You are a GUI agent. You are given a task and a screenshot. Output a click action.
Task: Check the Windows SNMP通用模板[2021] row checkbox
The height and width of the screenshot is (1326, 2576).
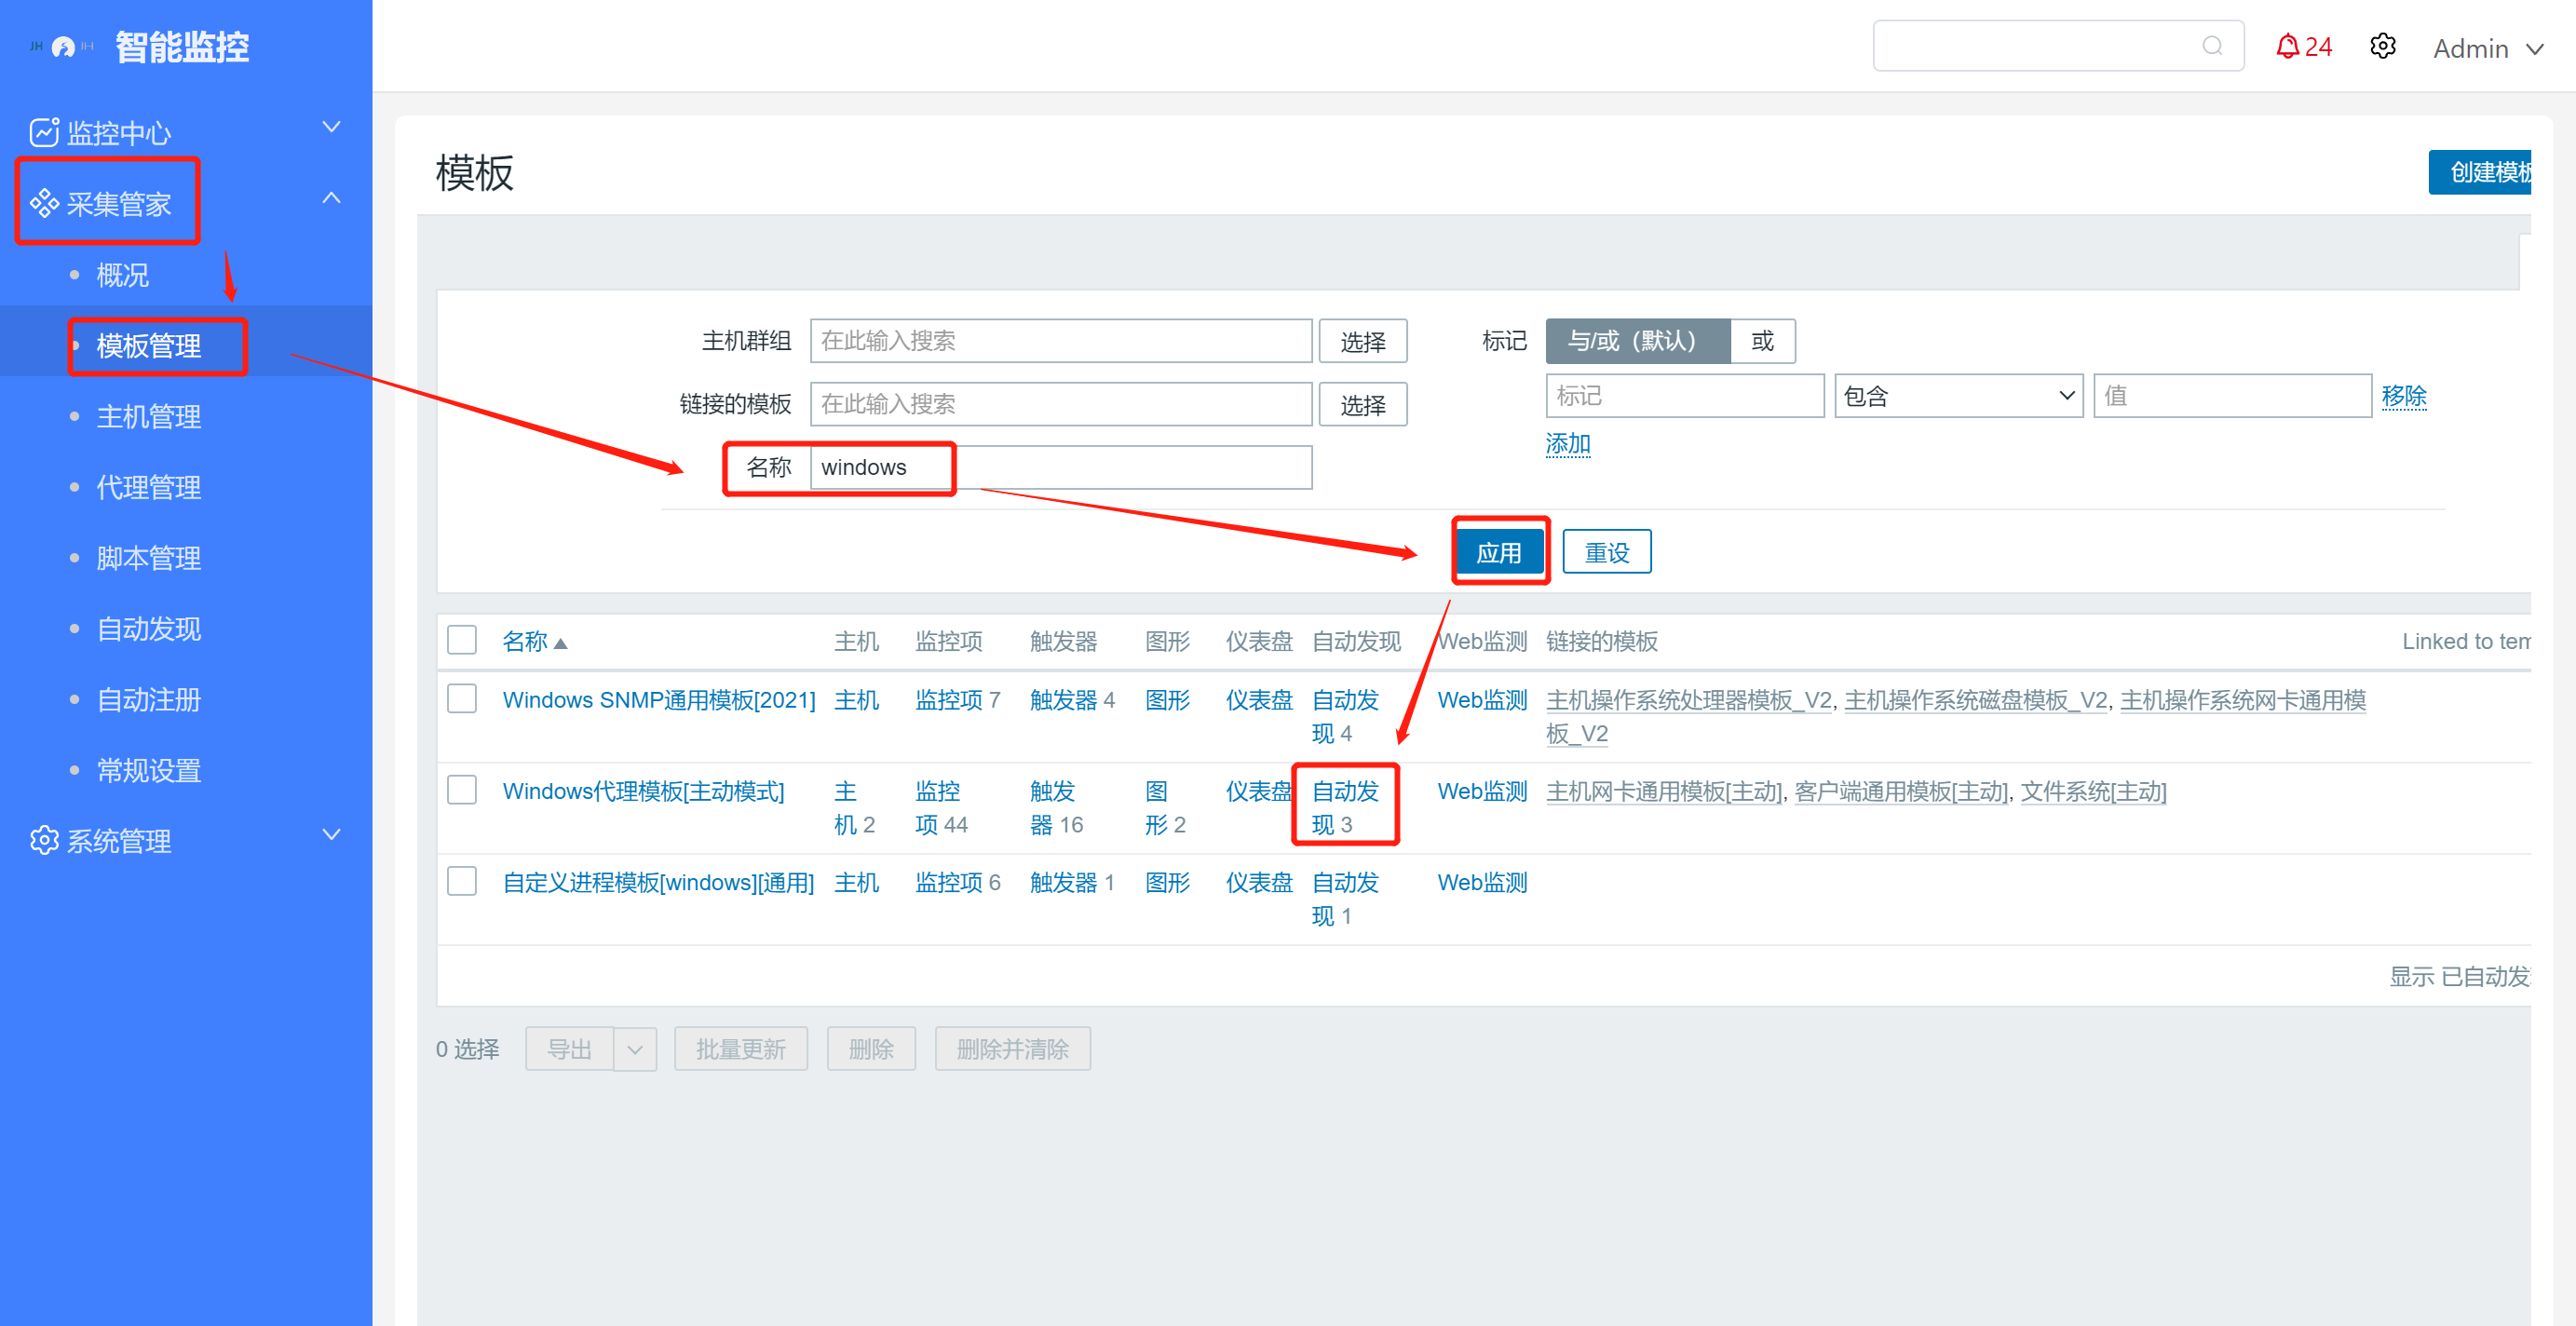coord(461,698)
